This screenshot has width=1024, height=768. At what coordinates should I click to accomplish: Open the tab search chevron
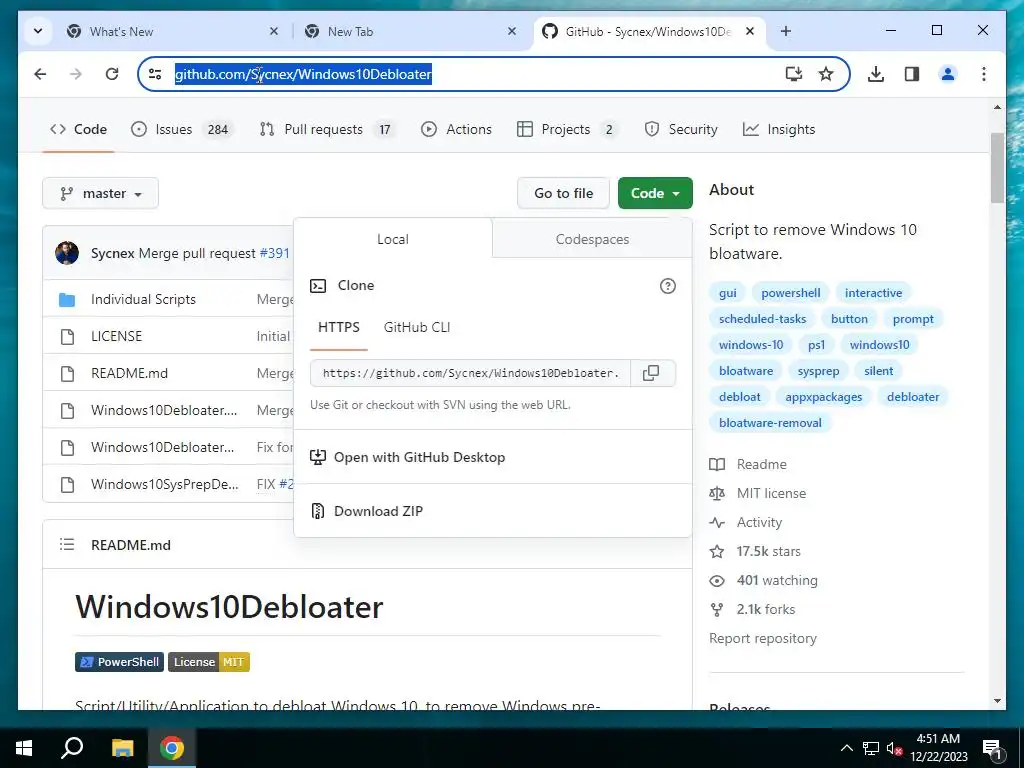(38, 31)
